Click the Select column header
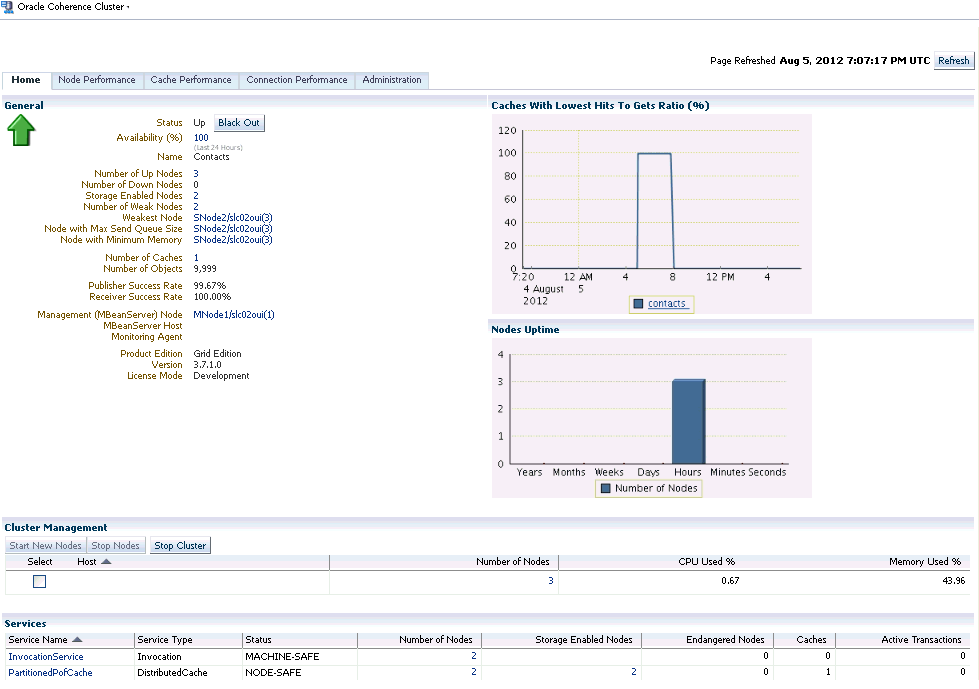 [40, 562]
